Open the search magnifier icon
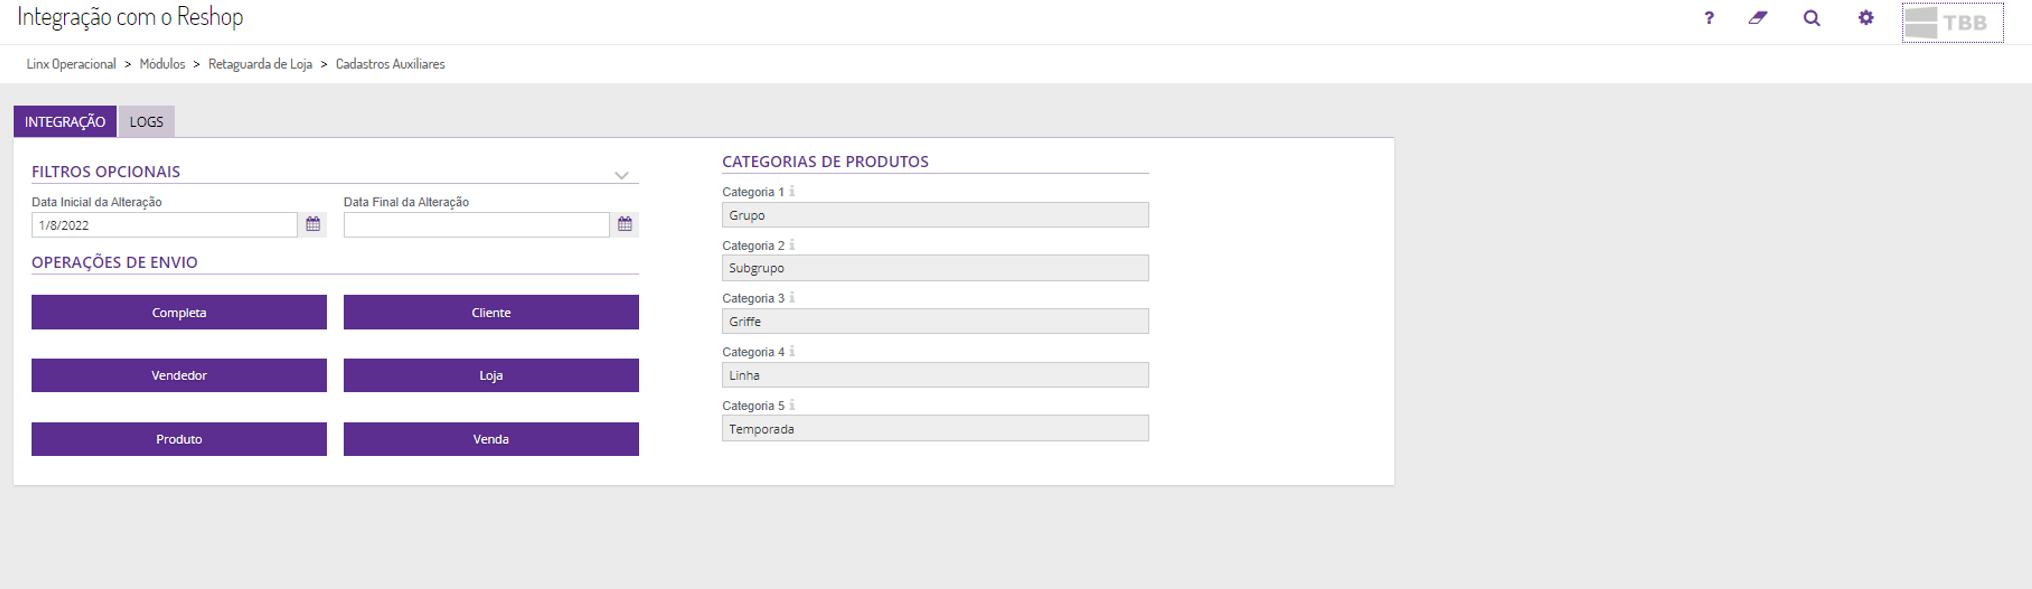Image resolution: width=2032 pixels, height=589 pixels. coord(1811,18)
